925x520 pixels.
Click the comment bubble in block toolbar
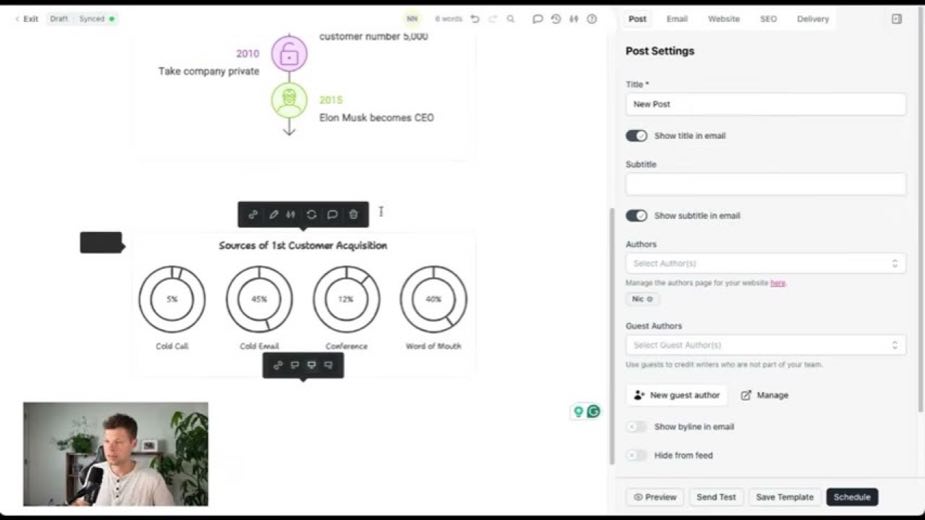(332, 215)
